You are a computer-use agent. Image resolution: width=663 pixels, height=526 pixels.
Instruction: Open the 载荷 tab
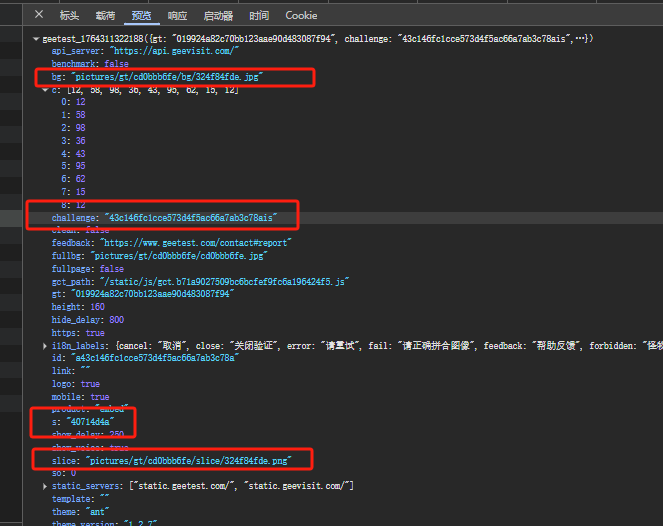point(105,16)
